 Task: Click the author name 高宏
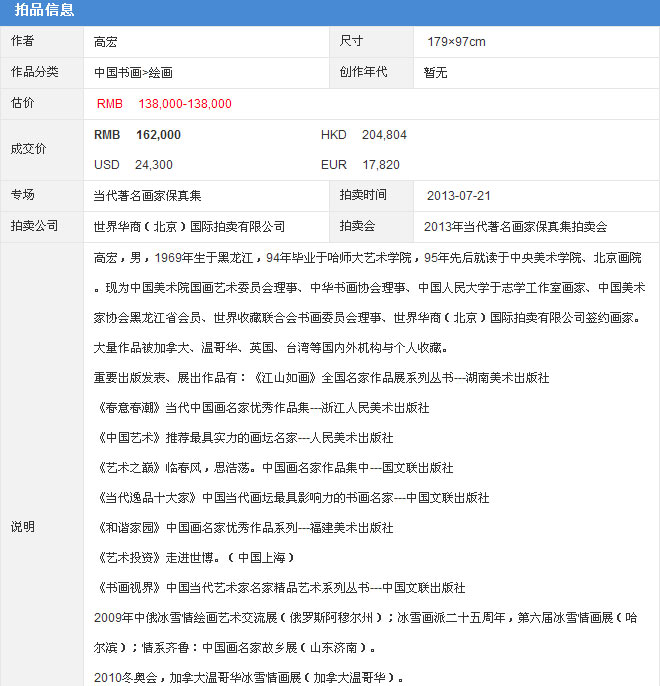[x=105, y=42]
